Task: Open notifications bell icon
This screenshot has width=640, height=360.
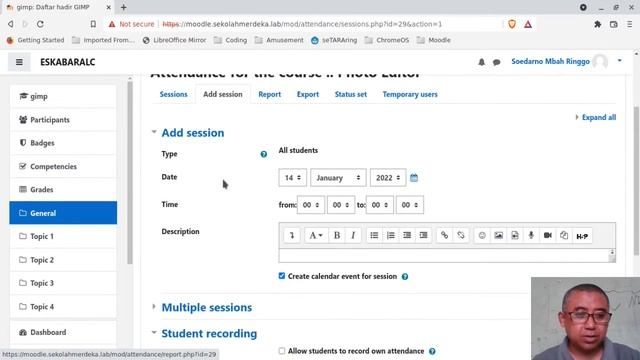Action: tap(482, 62)
